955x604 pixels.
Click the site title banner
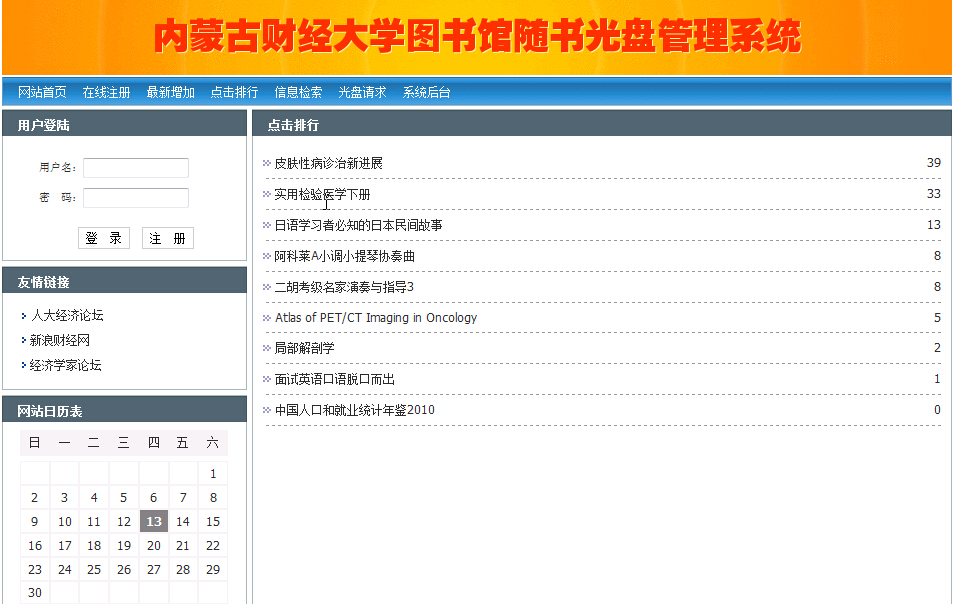[x=477, y=37]
